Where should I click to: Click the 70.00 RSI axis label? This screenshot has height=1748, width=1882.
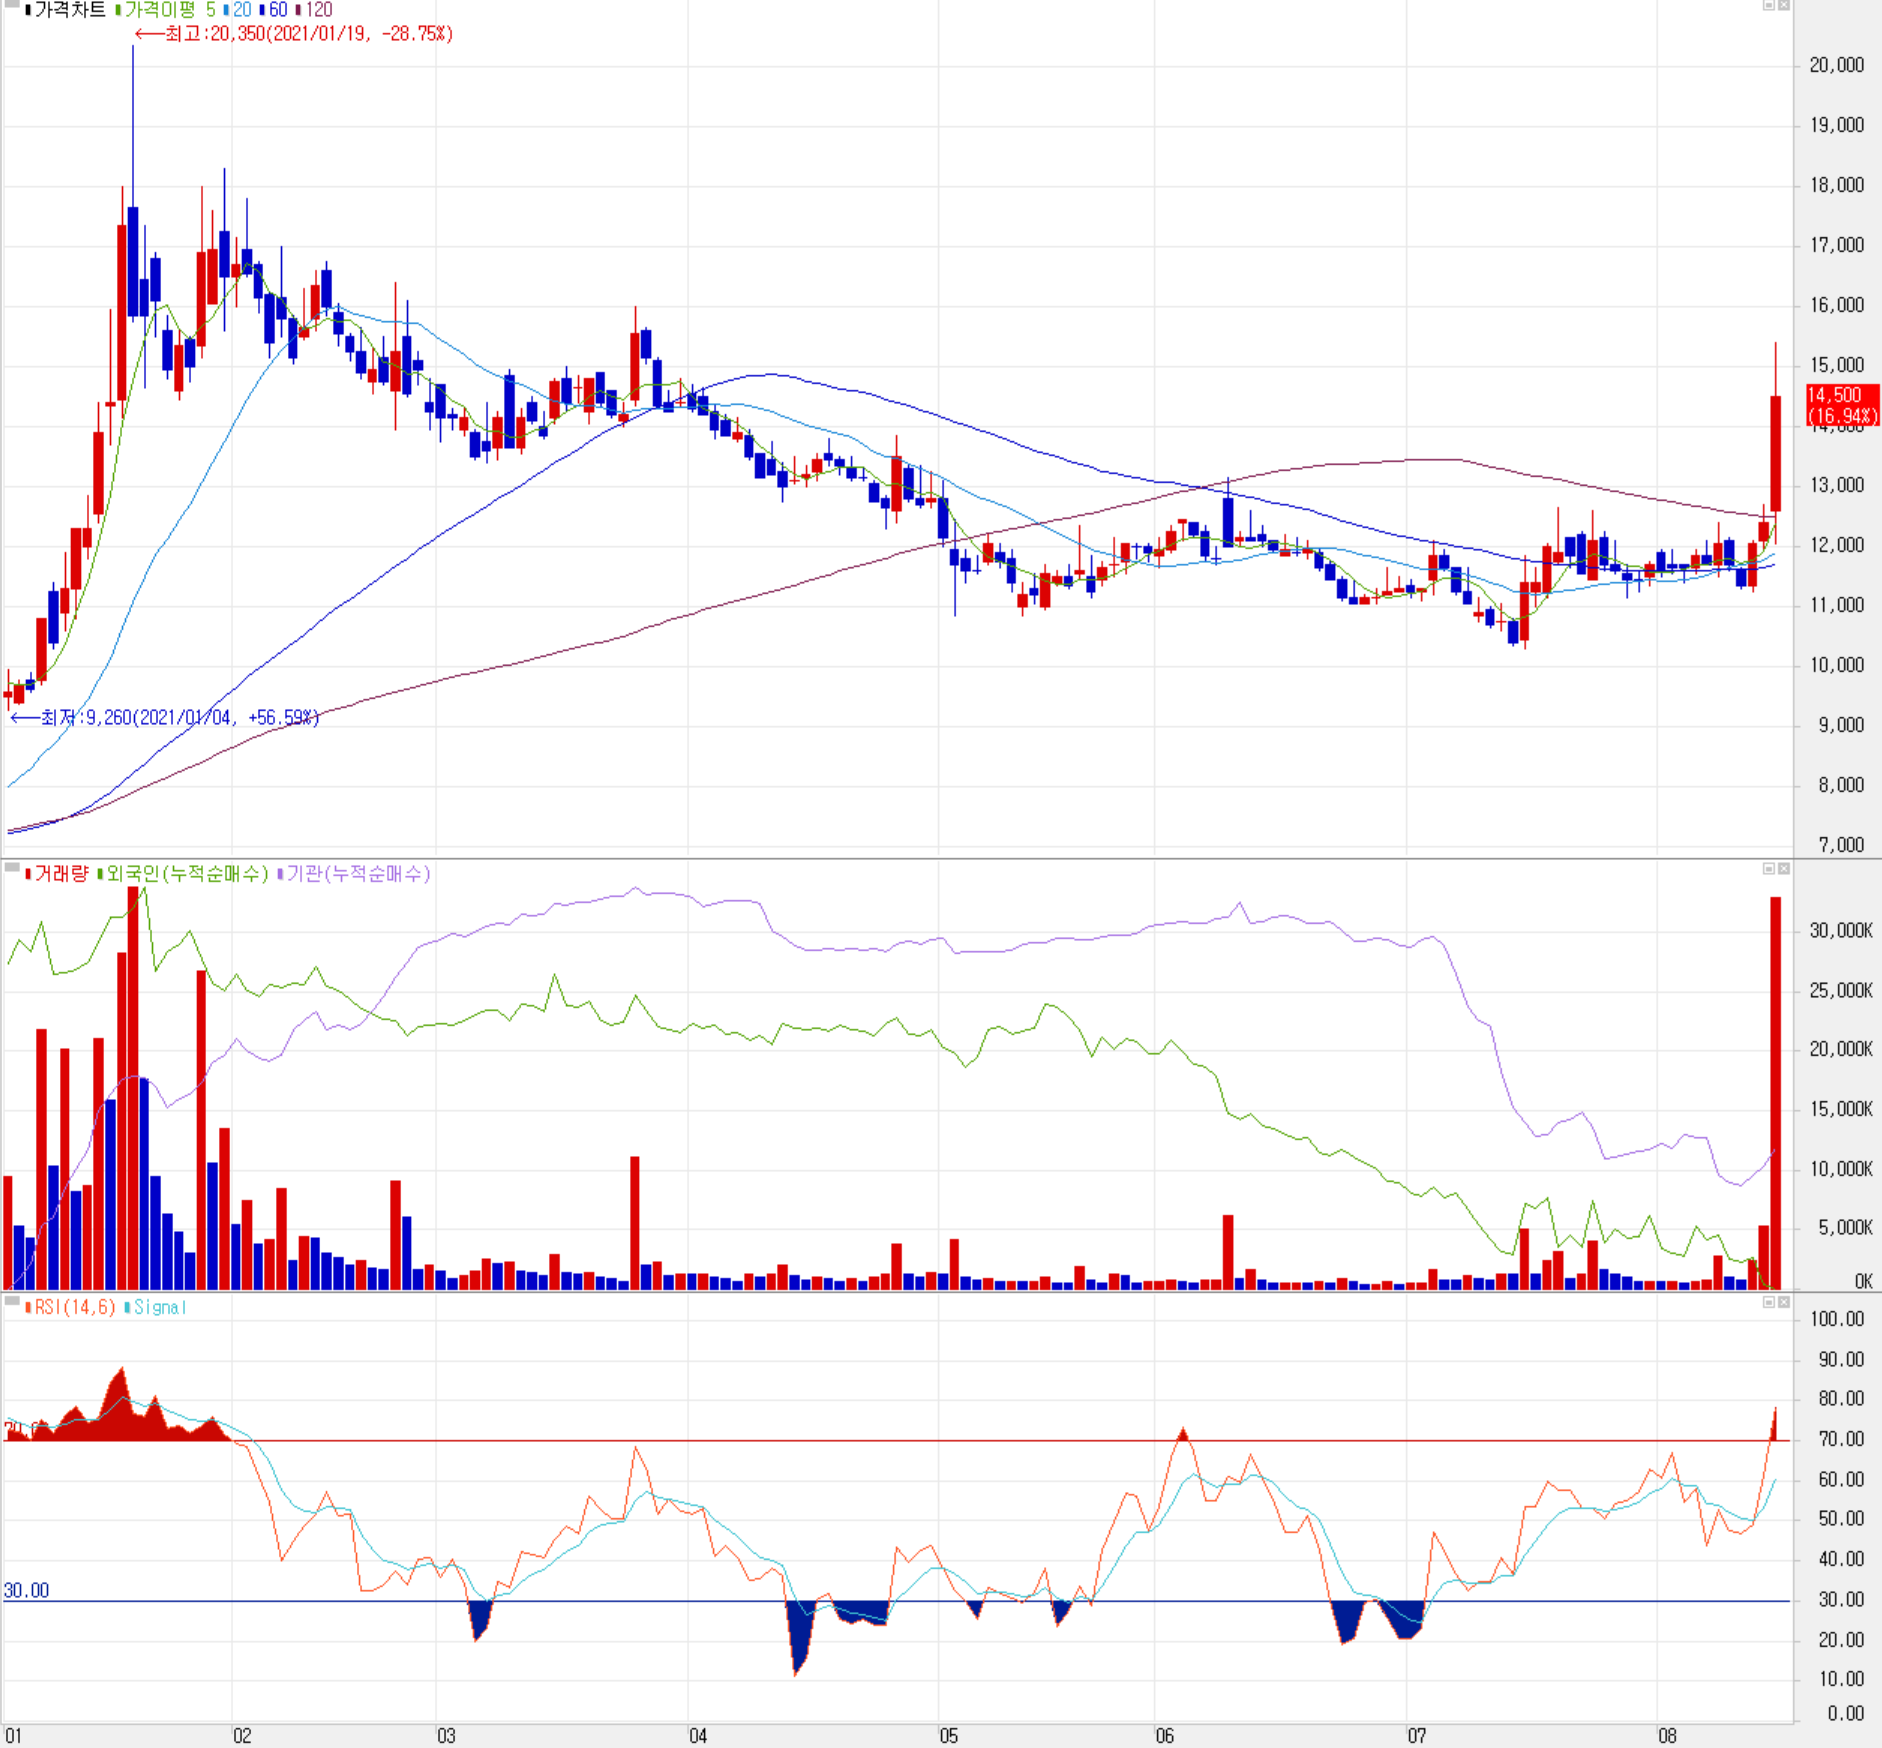click(1841, 1439)
